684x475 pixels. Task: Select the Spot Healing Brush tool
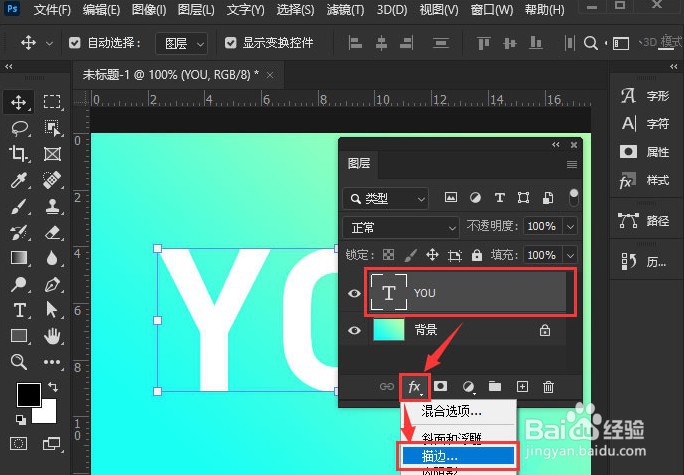pyautogui.click(x=52, y=180)
